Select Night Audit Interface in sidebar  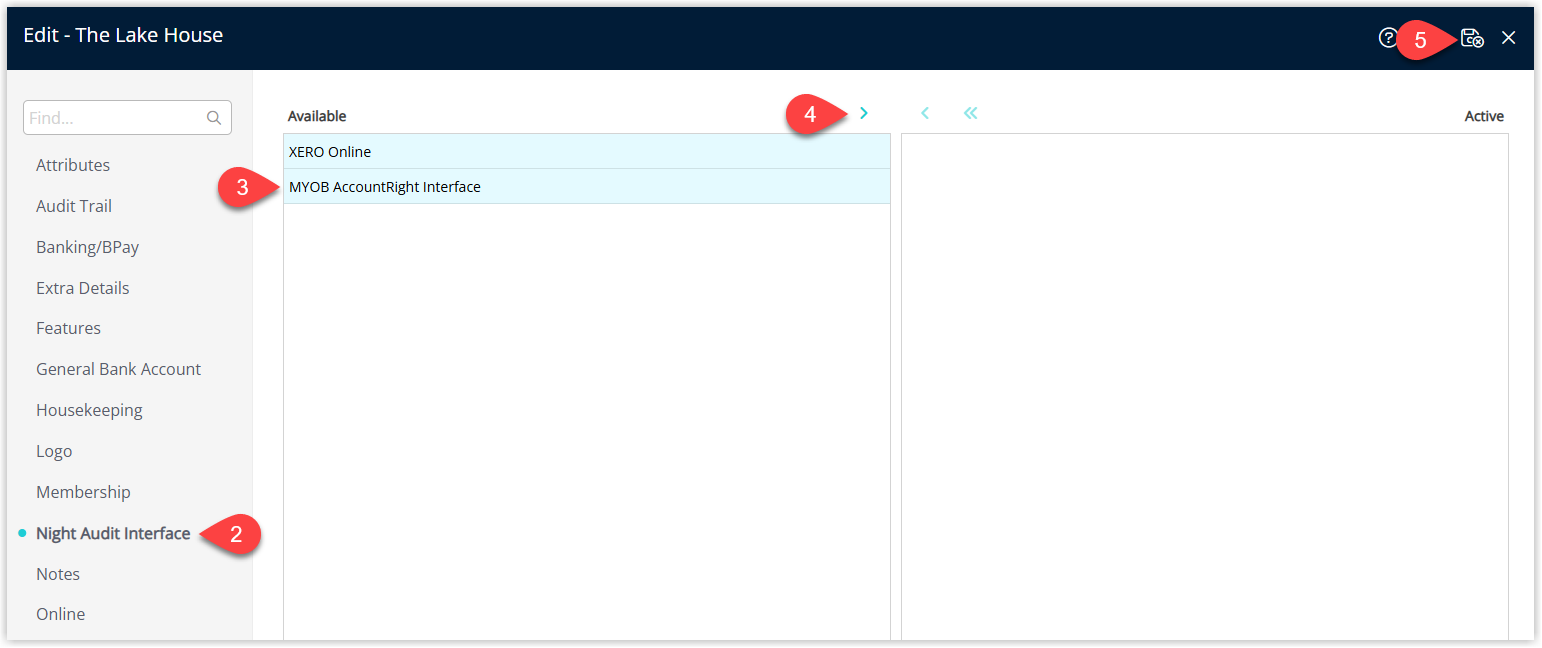tap(113, 533)
